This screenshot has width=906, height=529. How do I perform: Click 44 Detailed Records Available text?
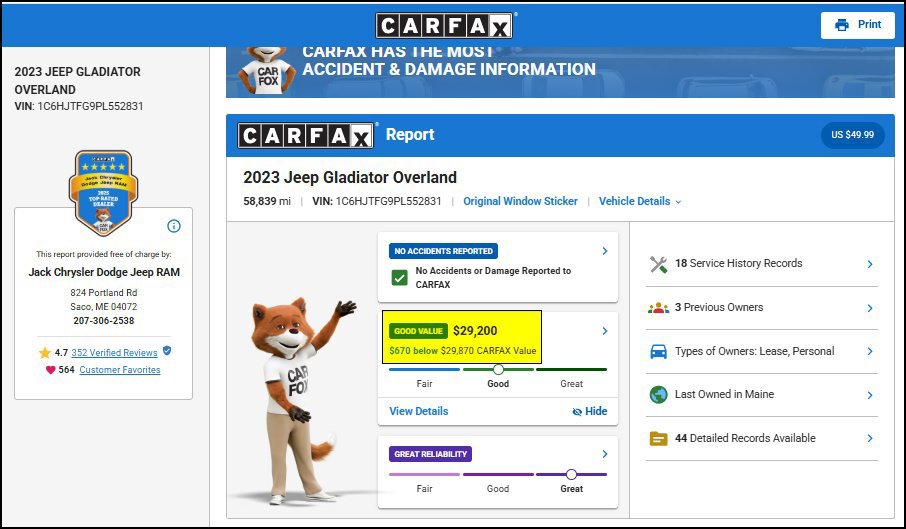pos(745,438)
